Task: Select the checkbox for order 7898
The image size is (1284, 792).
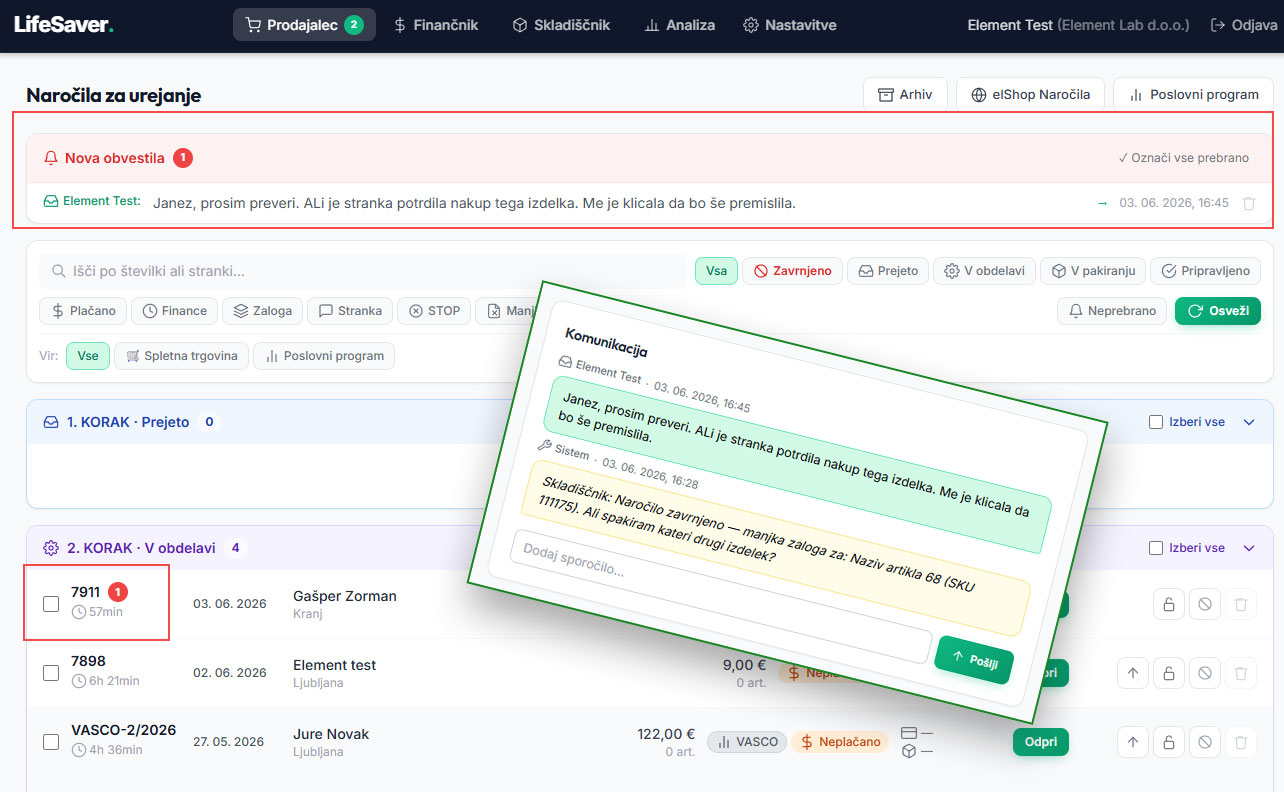Action: point(51,673)
